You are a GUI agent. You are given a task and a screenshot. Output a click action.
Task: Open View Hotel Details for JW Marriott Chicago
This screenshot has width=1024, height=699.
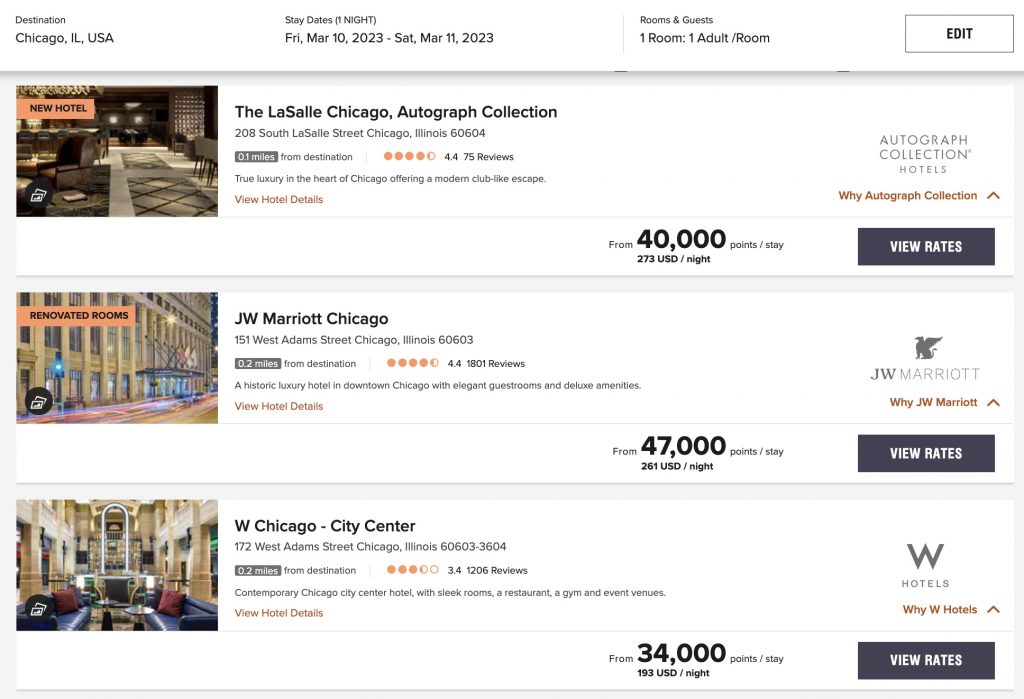[277, 406]
